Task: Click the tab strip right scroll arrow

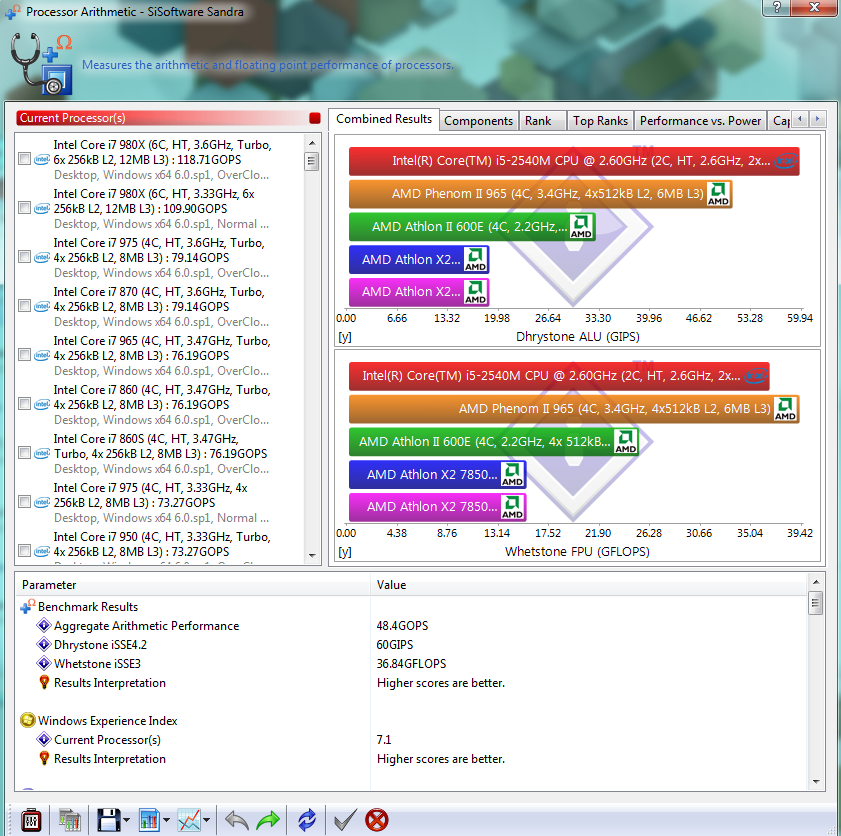Action: tap(817, 119)
